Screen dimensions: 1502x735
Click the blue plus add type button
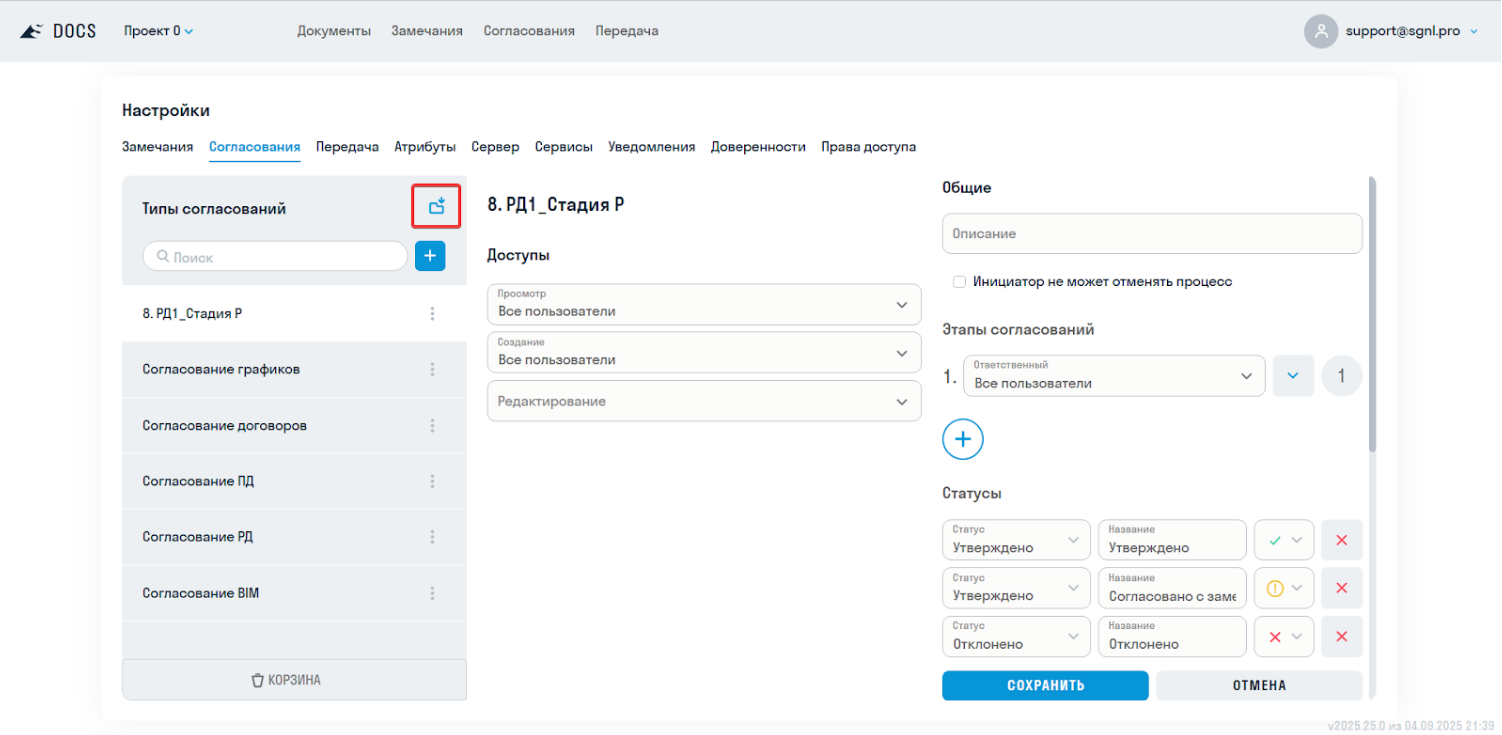[x=430, y=256]
